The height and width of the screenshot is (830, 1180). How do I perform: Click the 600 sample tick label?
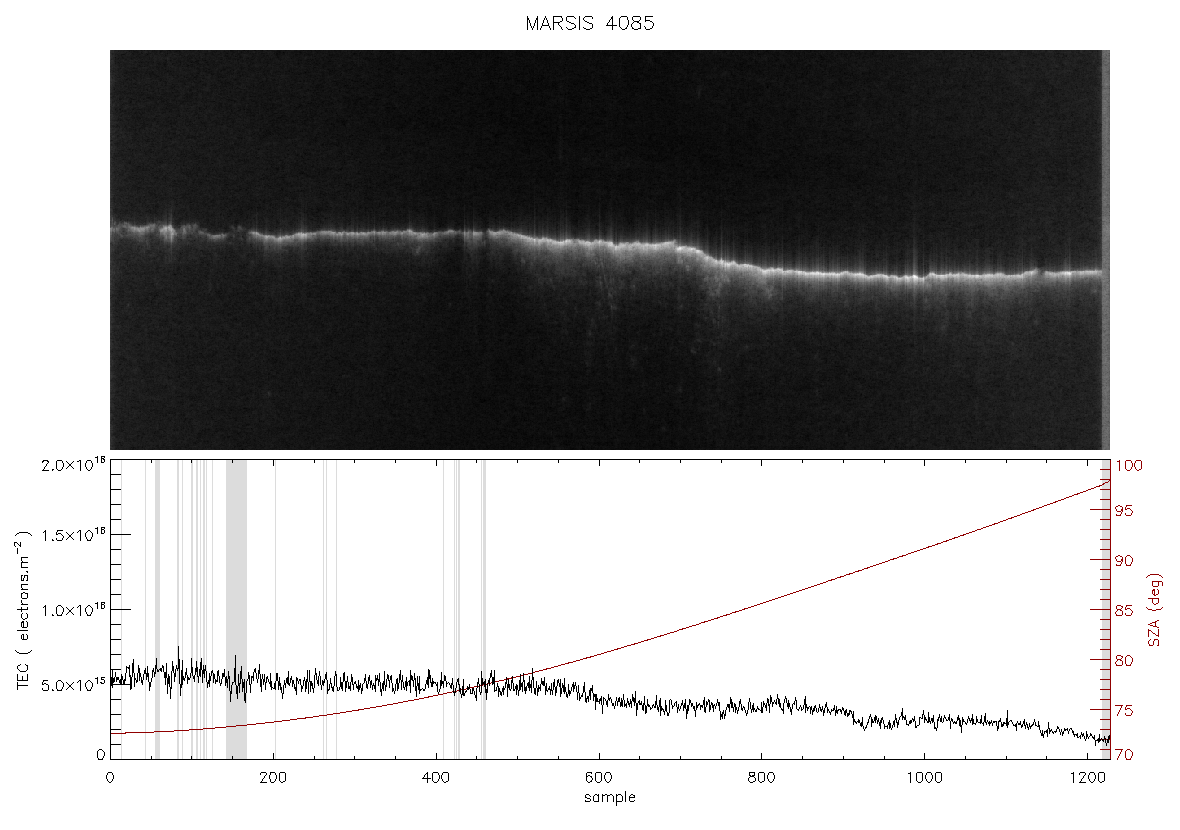(x=599, y=777)
